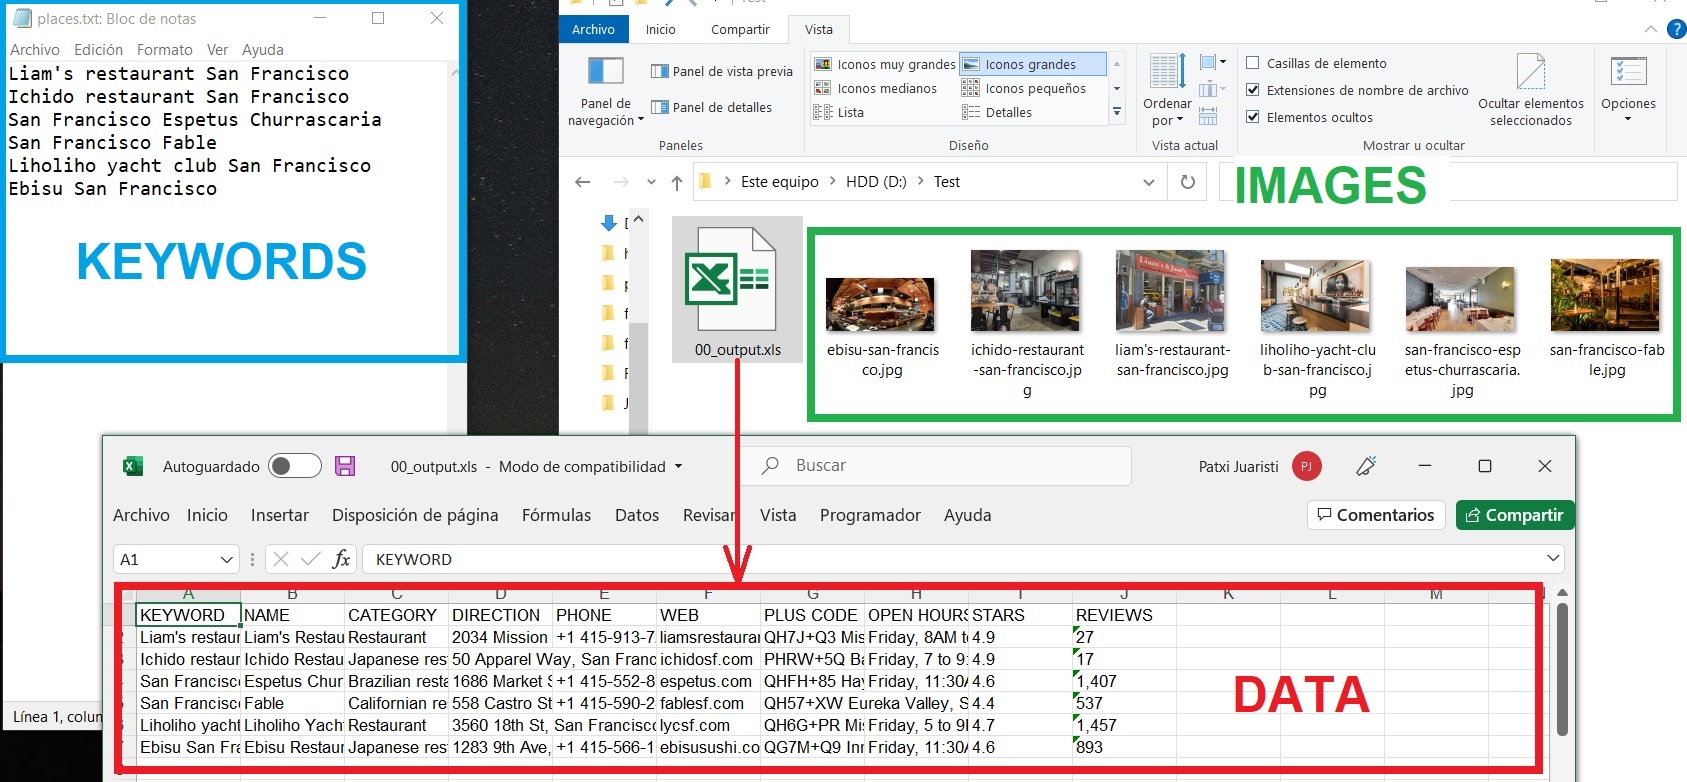Screen dimensions: 1687x782
Task: Click the Excel pen/coming-soon features icon
Action: pos(1366,466)
